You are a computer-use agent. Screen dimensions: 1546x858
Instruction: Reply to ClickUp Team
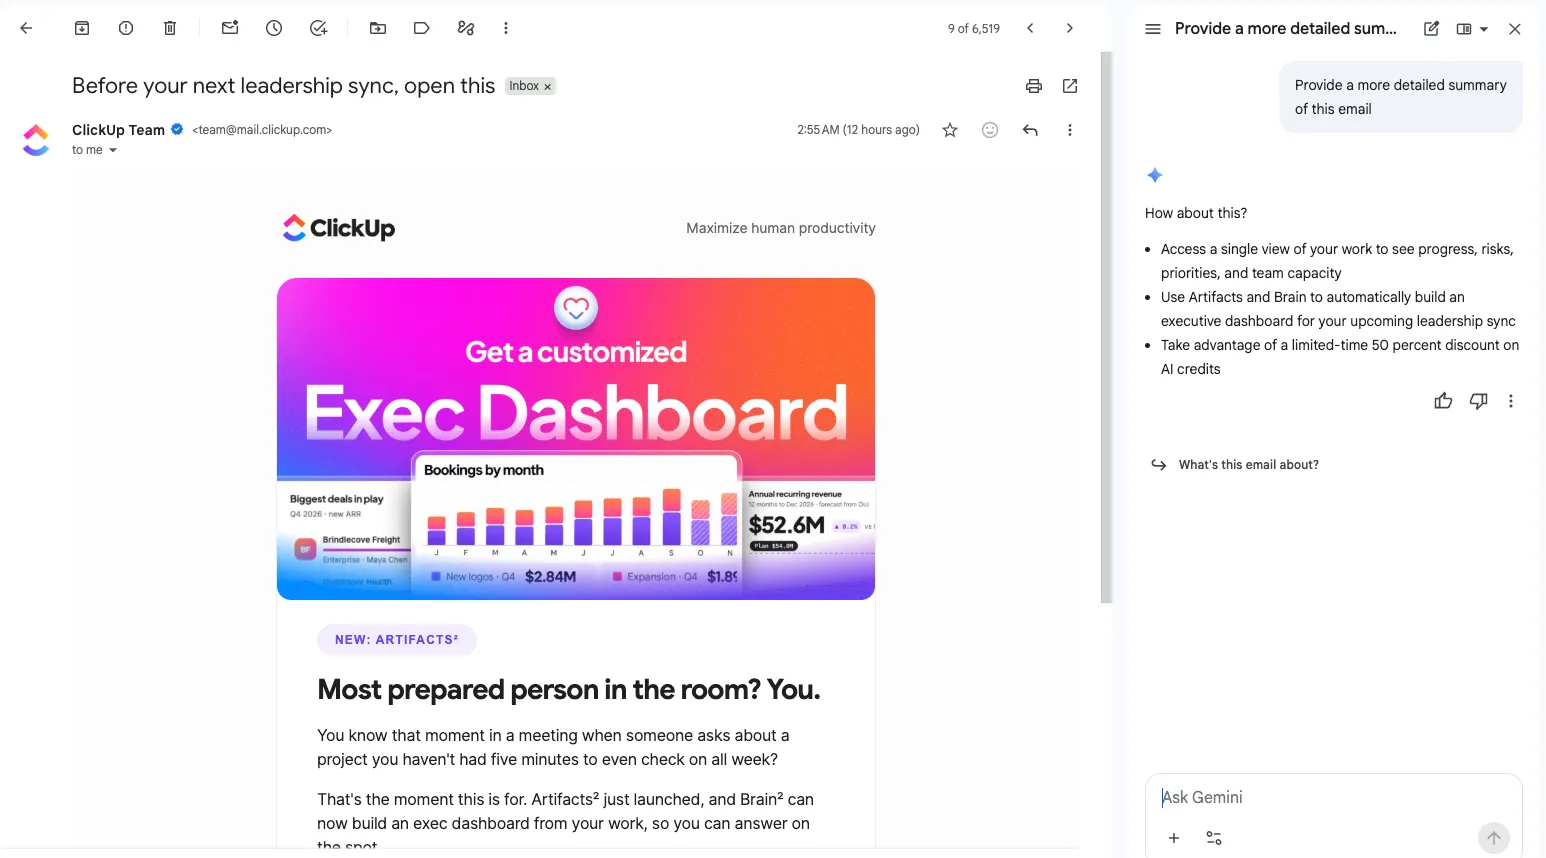click(x=1030, y=130)
